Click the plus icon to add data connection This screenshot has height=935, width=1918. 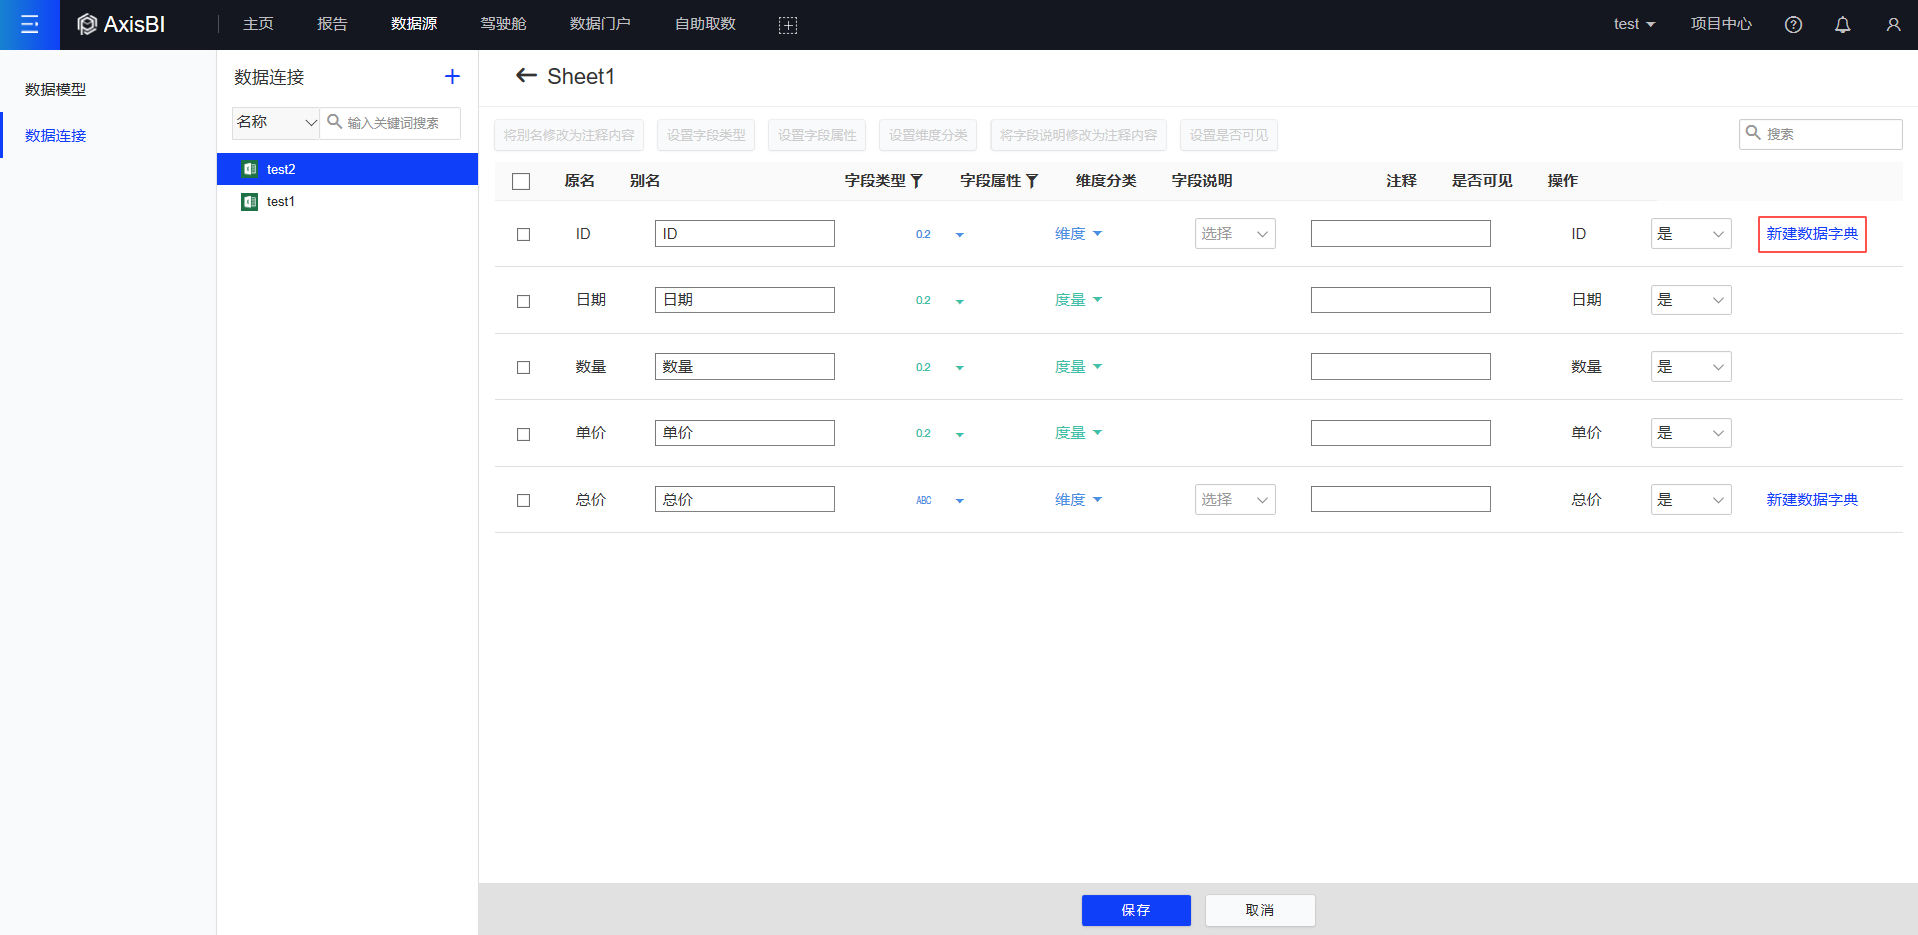coord(452,77)
